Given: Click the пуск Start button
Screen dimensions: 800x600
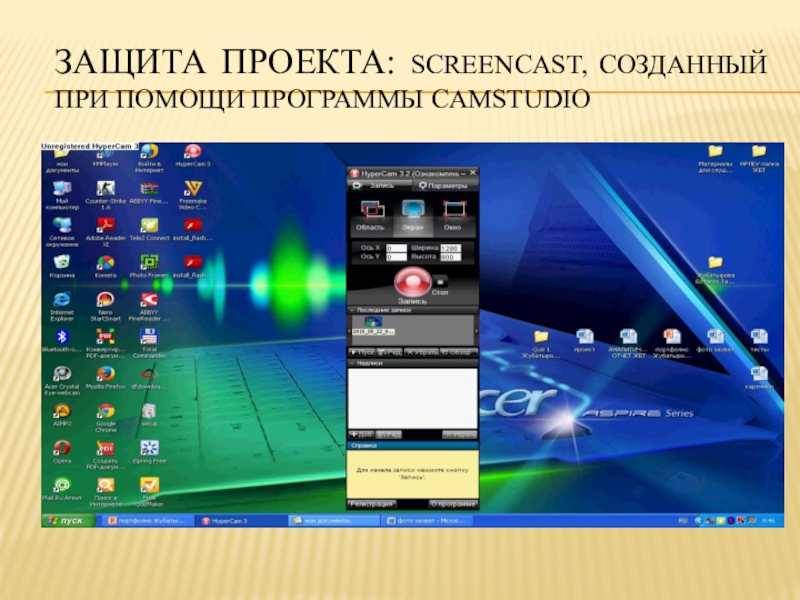Looking at the screenshot, I should [x=68, y=520].
